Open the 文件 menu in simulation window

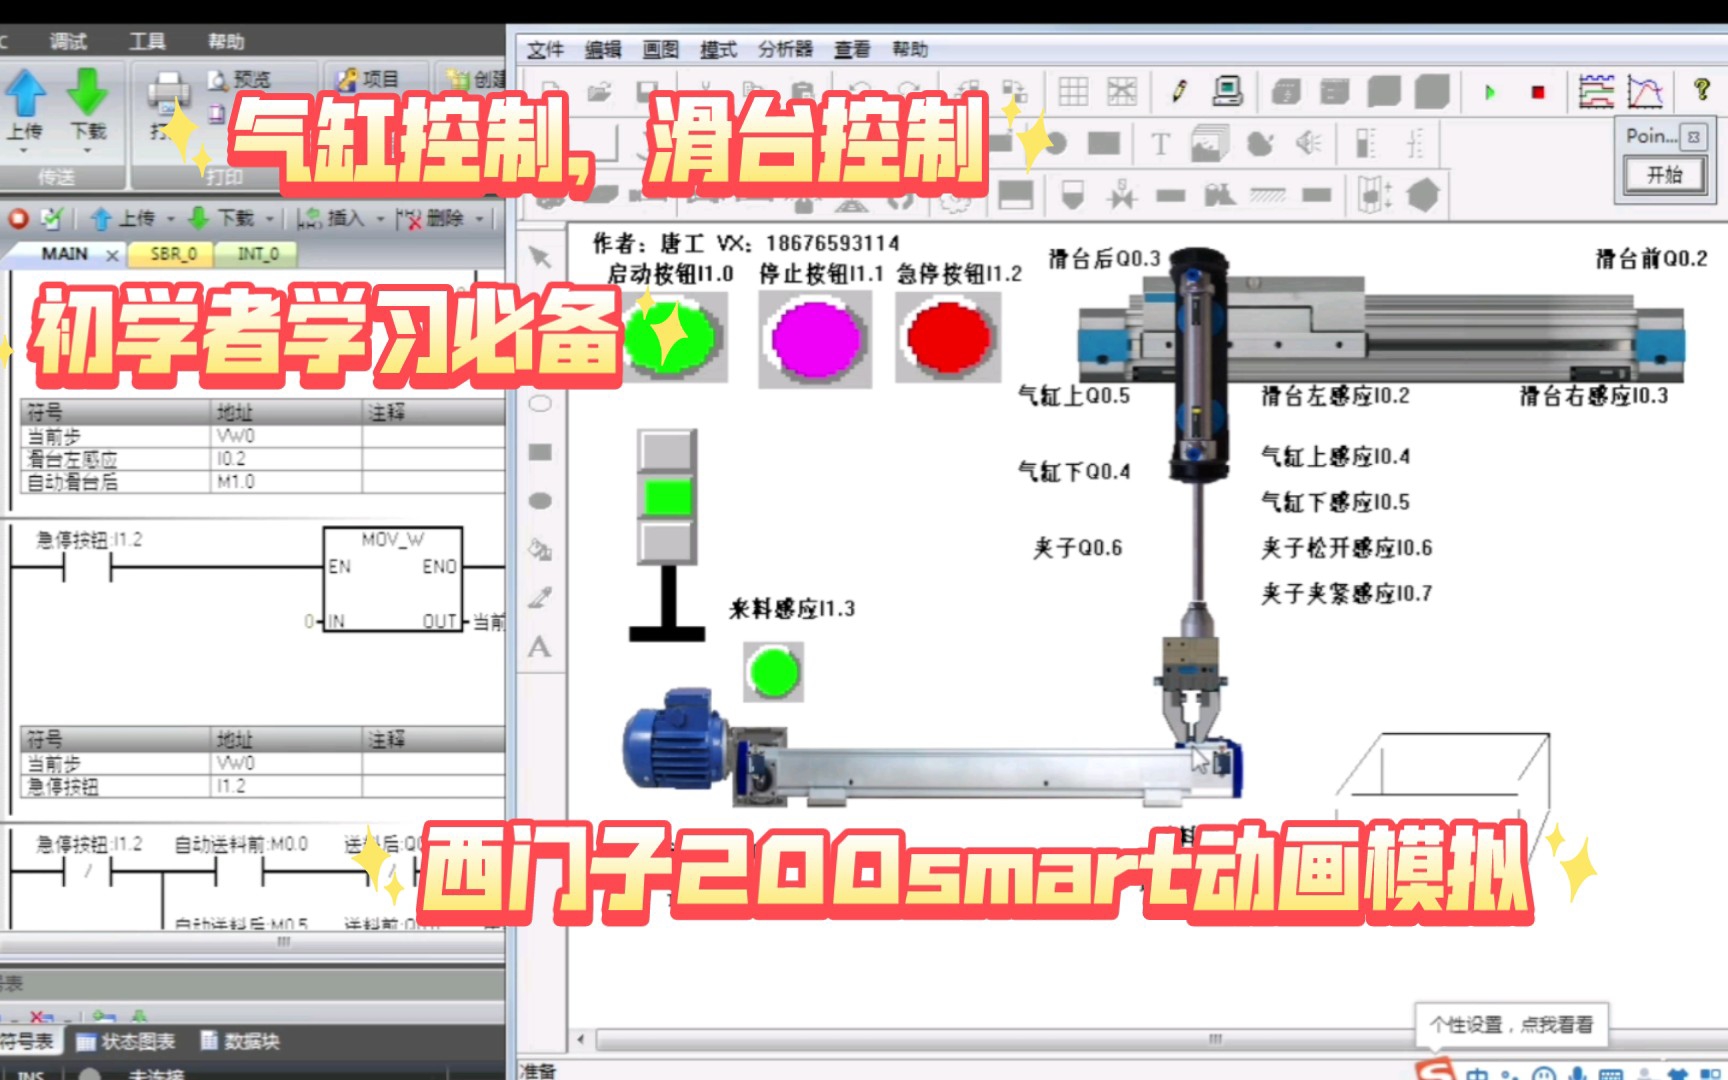coord(545,49)
